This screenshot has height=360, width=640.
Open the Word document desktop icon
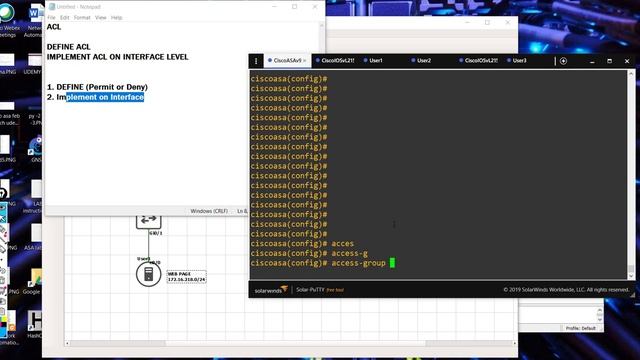click(35, 20)
